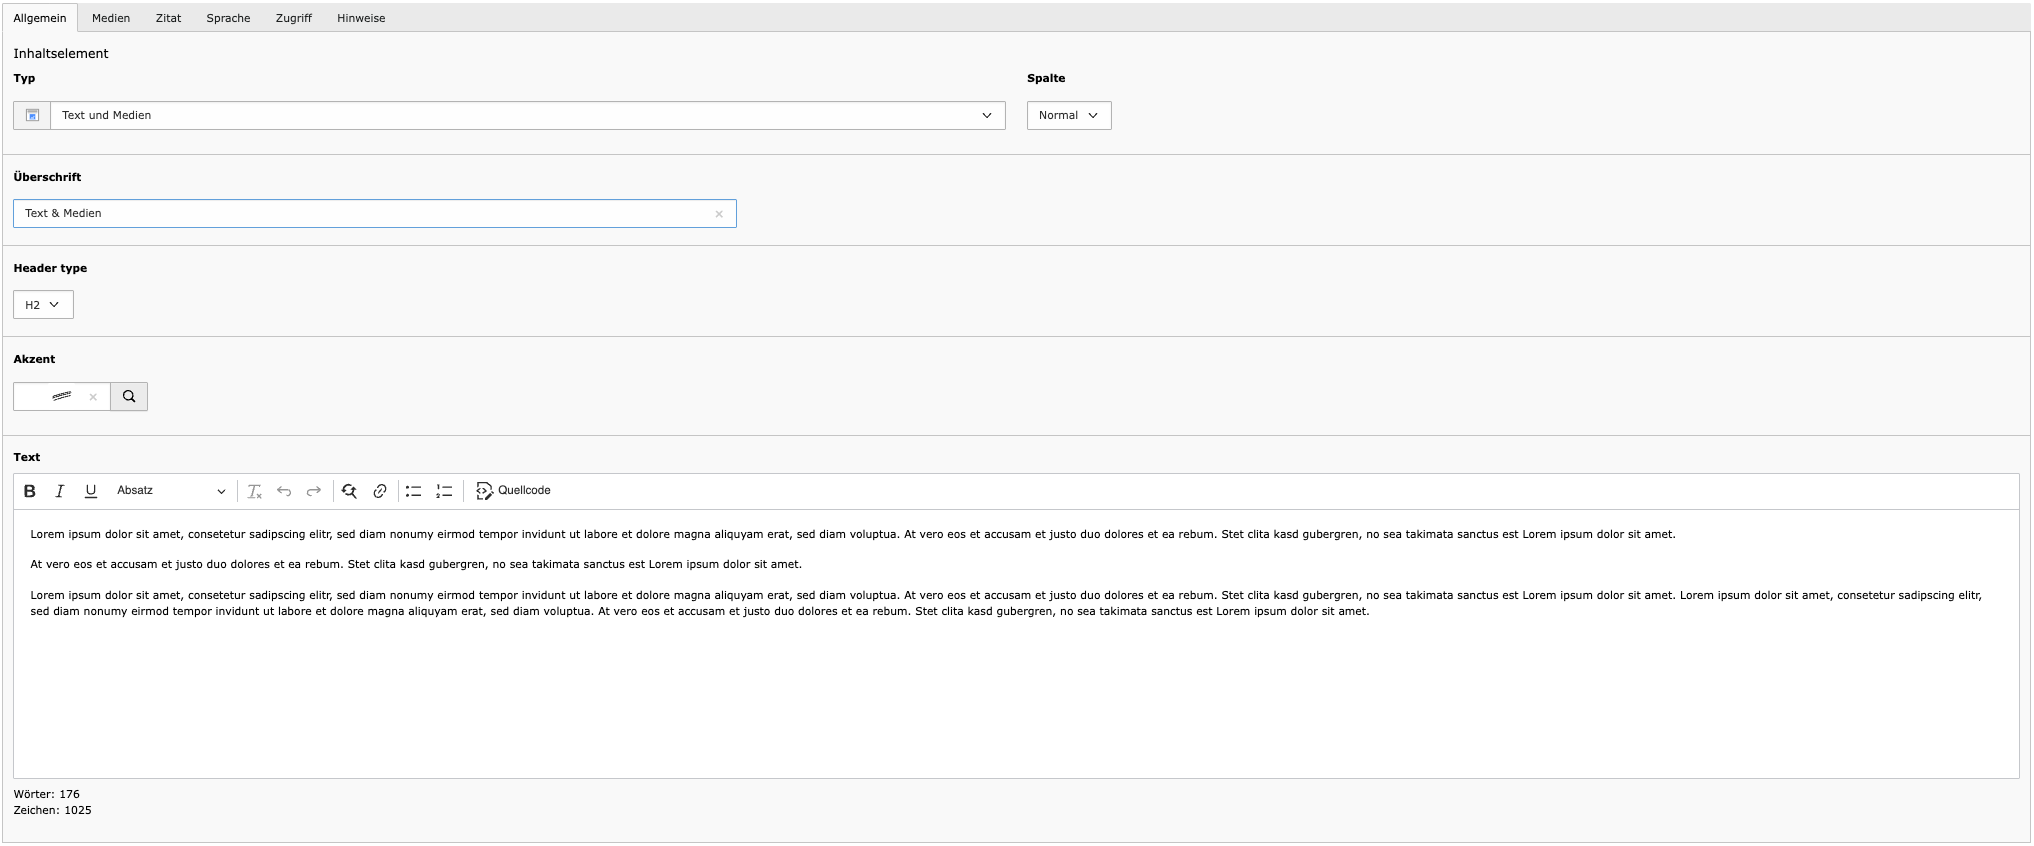Click the remove format icon
This screenshot has height=846, width=2034.
254,491
